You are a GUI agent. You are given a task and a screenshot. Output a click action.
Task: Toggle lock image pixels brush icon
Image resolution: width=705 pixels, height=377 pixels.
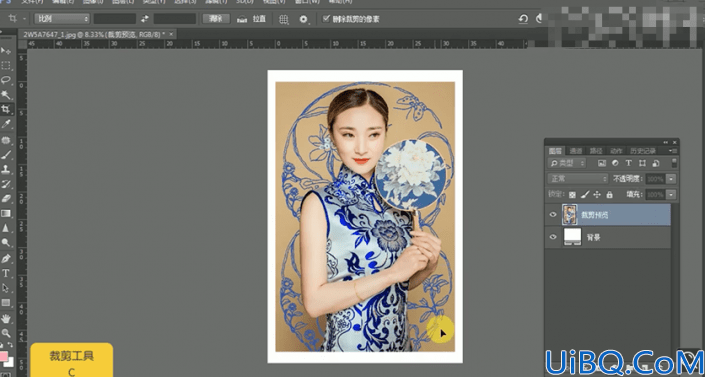coord(585,195)
